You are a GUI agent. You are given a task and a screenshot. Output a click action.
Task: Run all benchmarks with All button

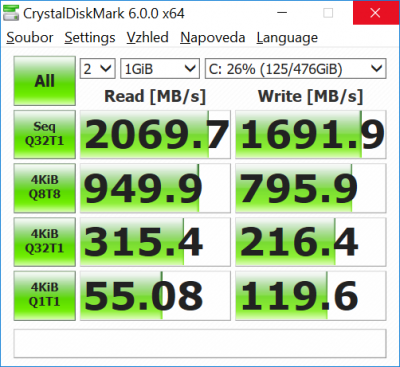pyautogui.click(x=45, y=81)
